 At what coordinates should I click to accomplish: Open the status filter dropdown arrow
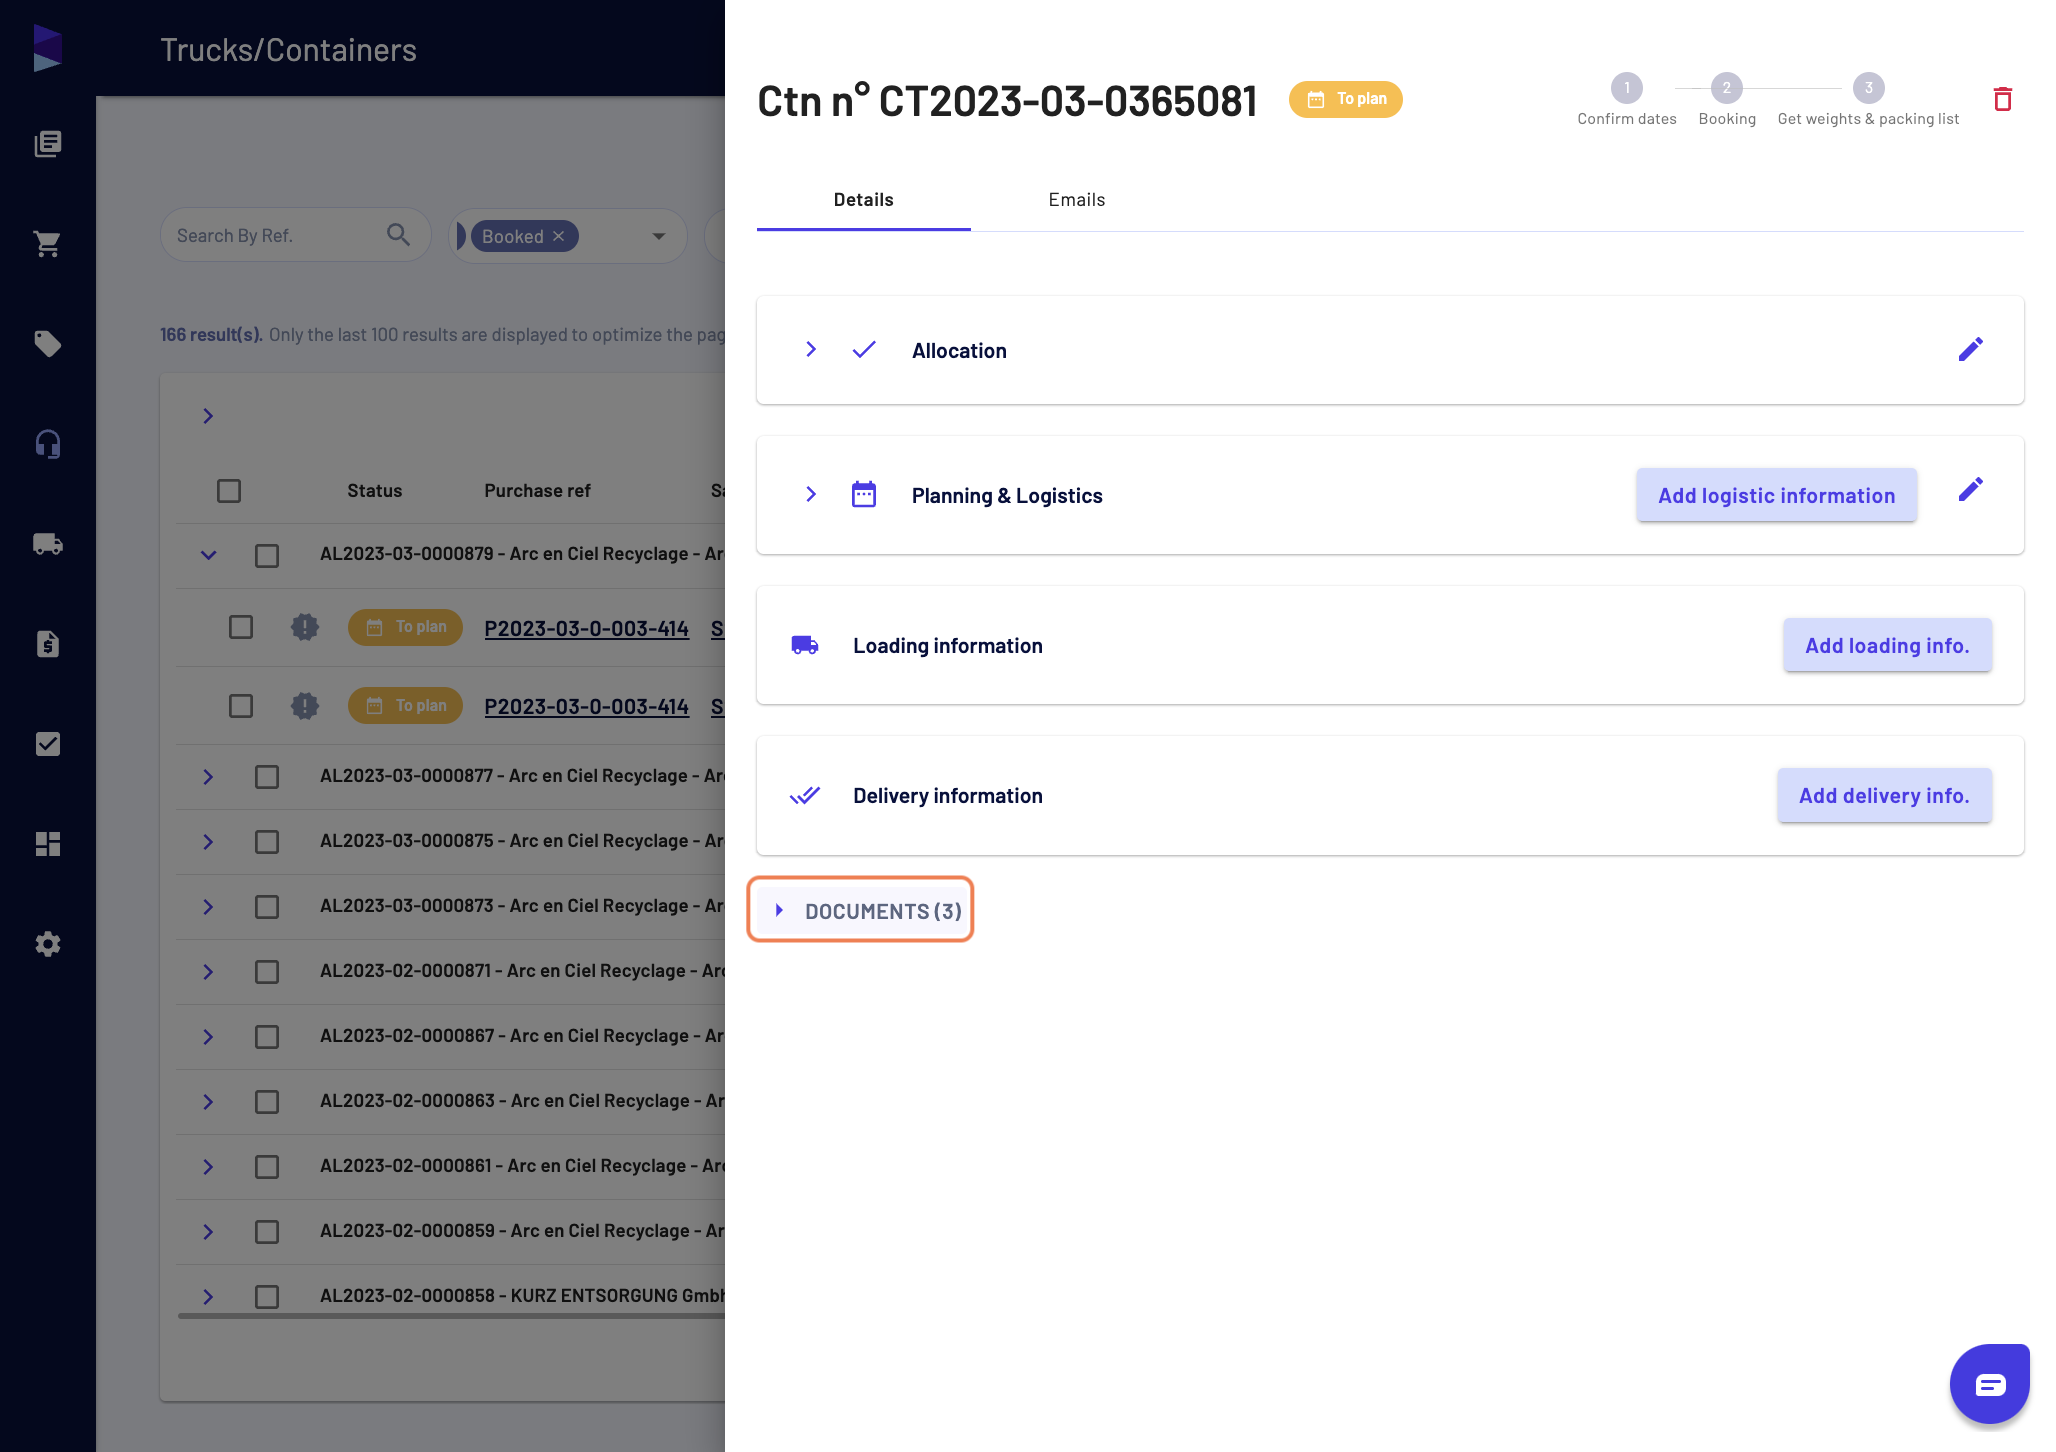click(658, 236)
